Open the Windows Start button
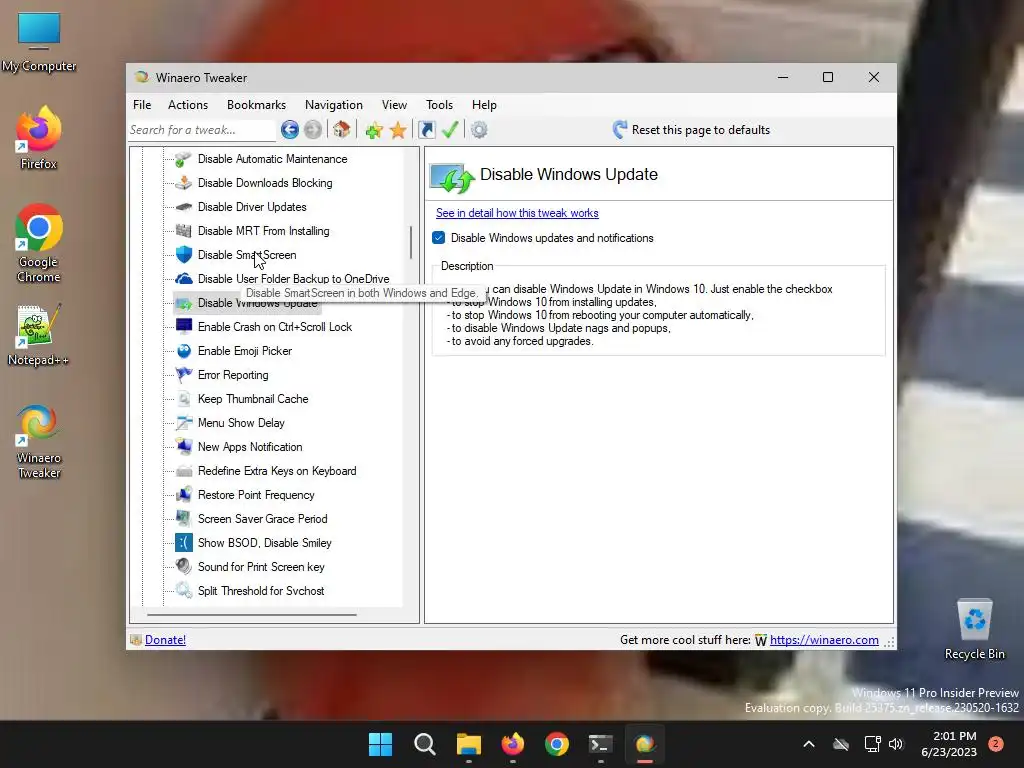 380,744
